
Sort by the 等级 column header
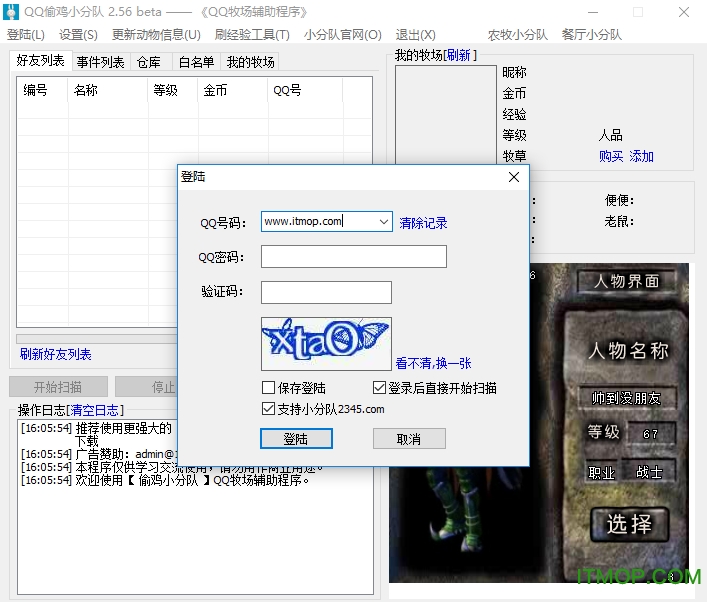[x=173, y=90]
